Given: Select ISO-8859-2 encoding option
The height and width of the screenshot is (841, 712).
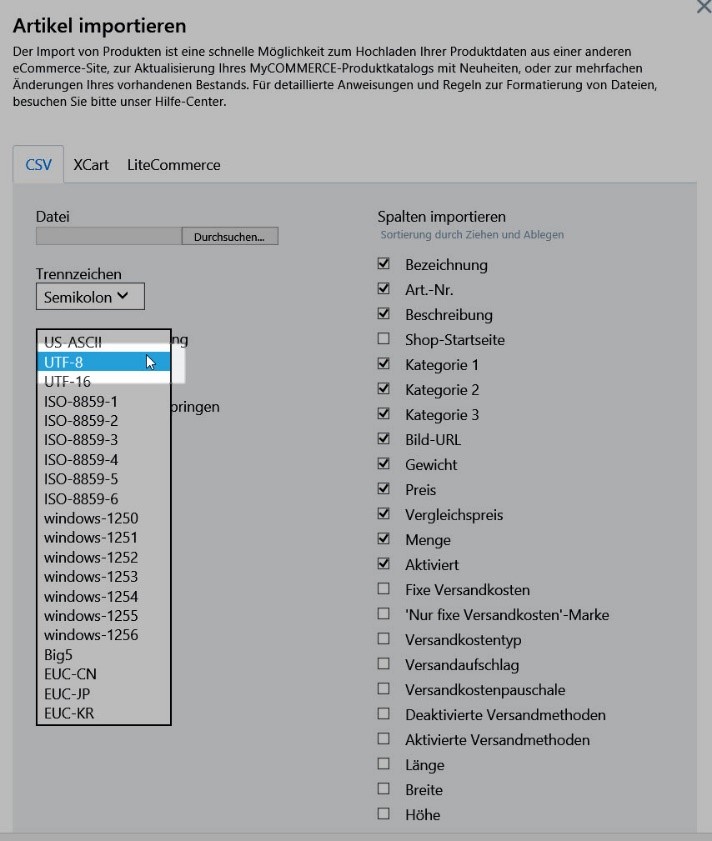Looking at the screenshot, I should (104, 420).
